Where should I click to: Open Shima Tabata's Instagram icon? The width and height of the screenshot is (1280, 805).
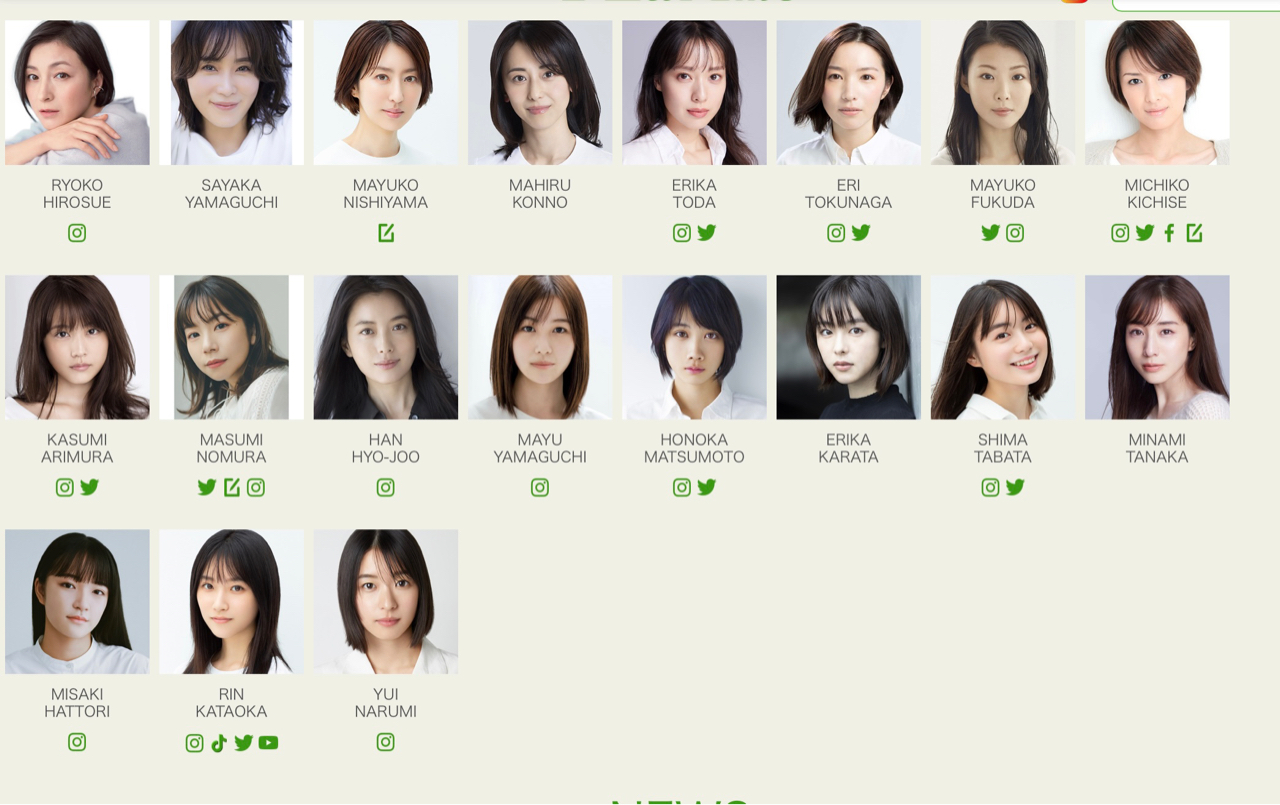coord(990,488)
